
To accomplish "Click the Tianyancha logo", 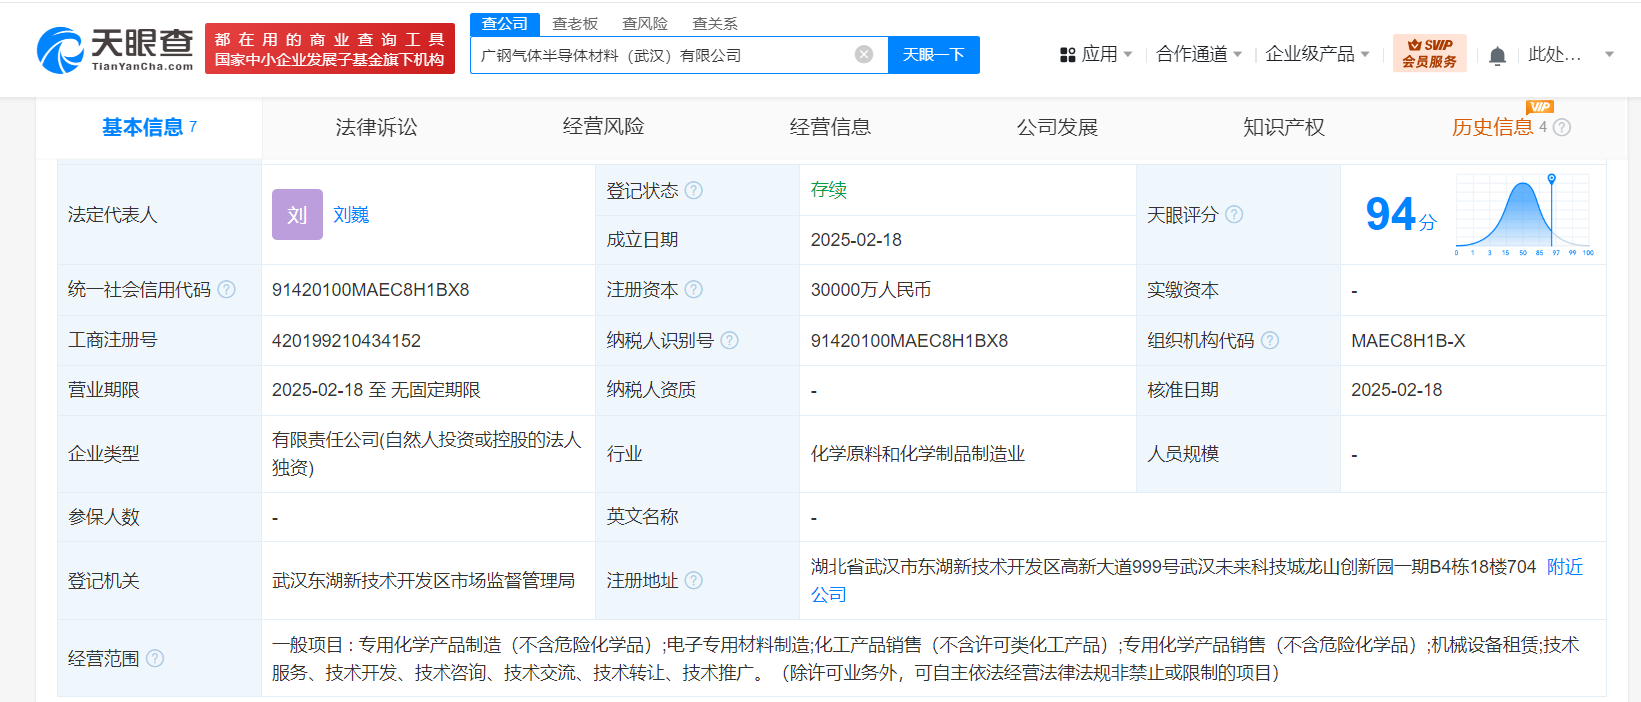I will 115,49.
